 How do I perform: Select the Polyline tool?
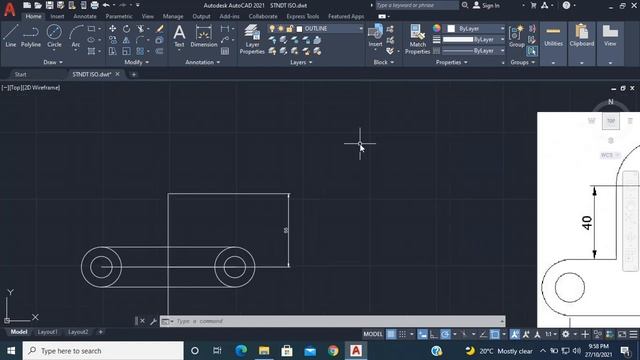31,36
